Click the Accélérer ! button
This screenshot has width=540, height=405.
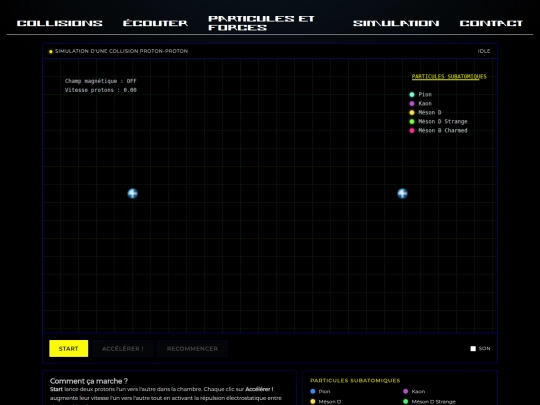123,349
